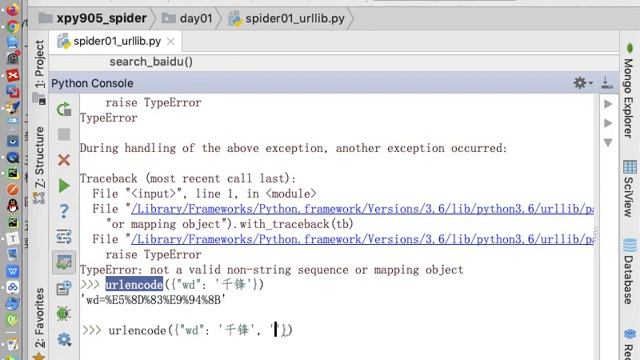Click the Favorites star icon

pyautogui.click(x=39, y=356)
